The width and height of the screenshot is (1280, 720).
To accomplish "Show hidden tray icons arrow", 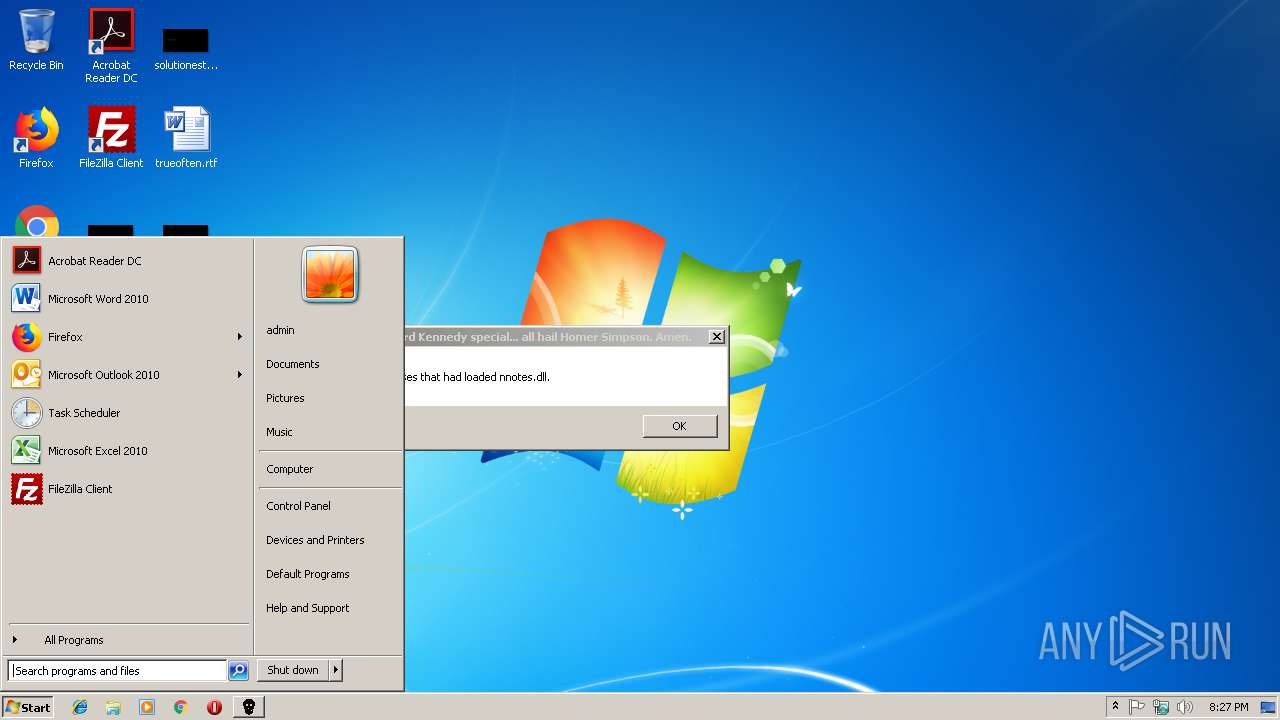I will point(1115,707).
